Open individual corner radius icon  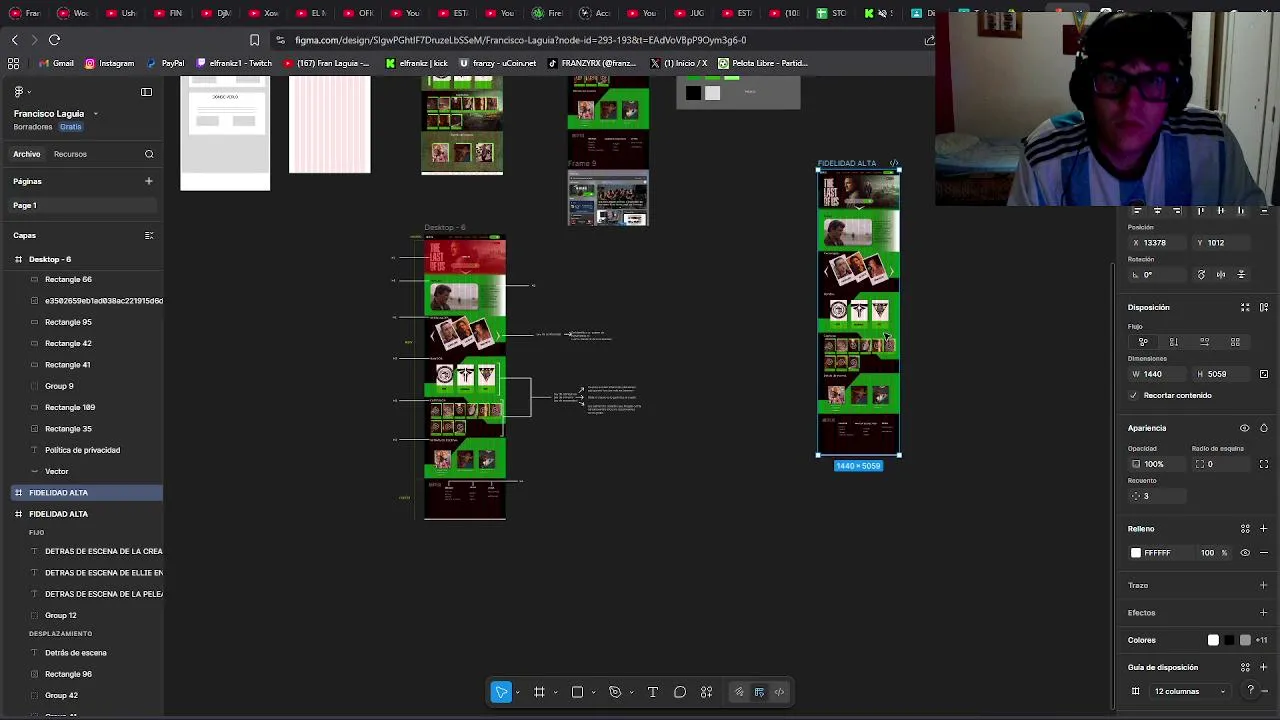pos(1264,464)
